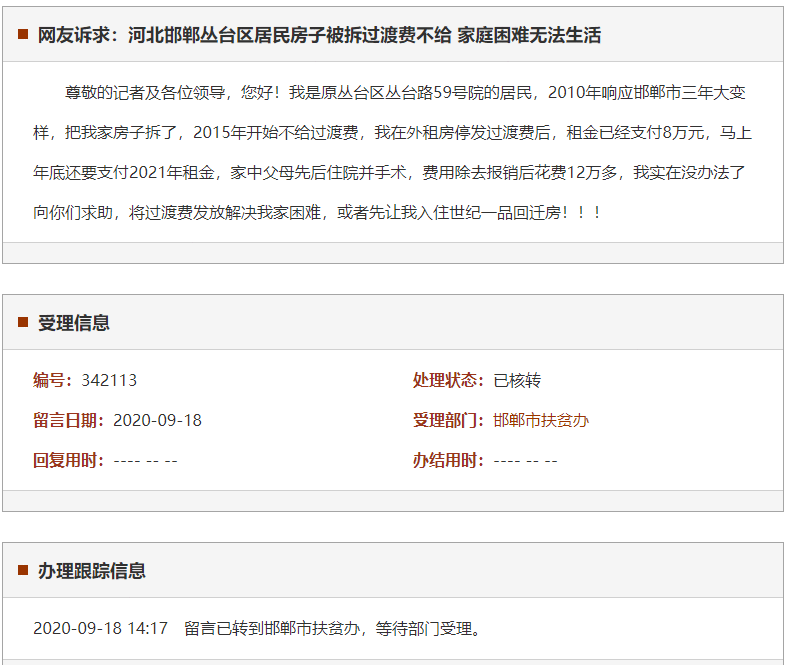The width and height of the screenshot is (790, 665).
Task: Select the 已核转 status value
Action: pos(517,380)
